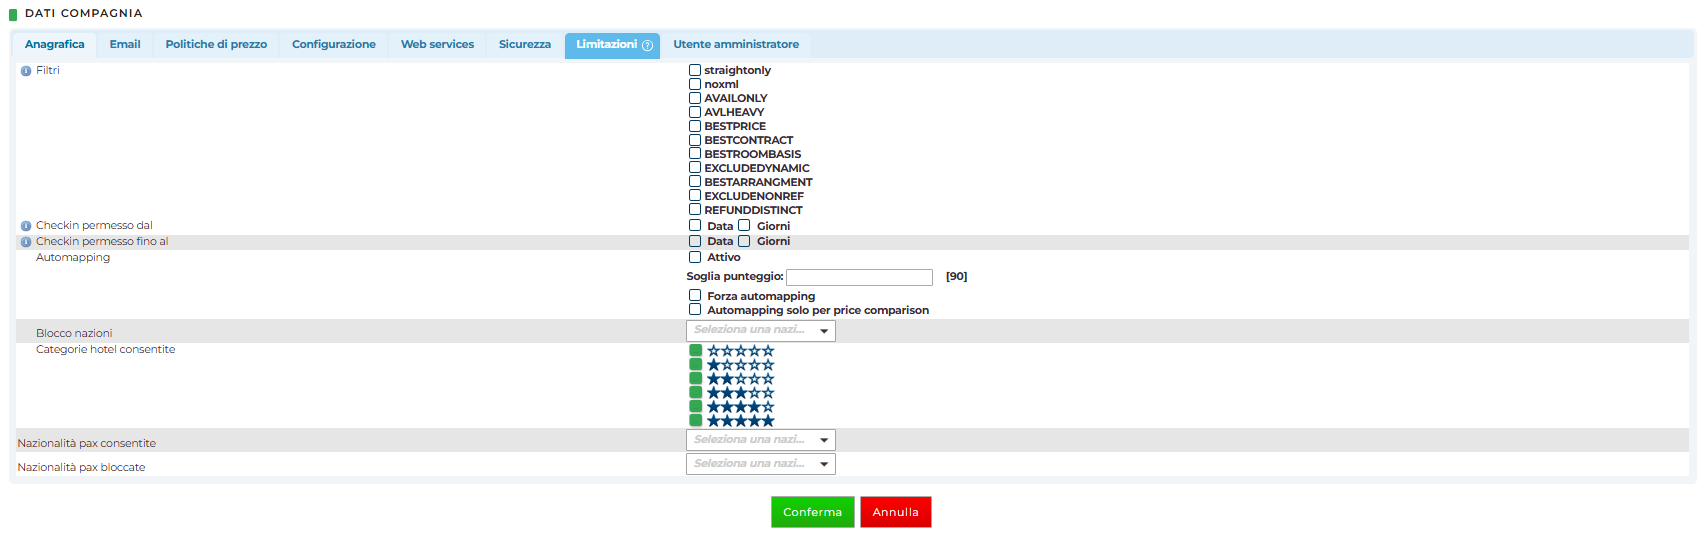Image resolution: width=1701 pixels, height=545 pixels.
Task: Open the Web services tab
Action: pos(437,45)
